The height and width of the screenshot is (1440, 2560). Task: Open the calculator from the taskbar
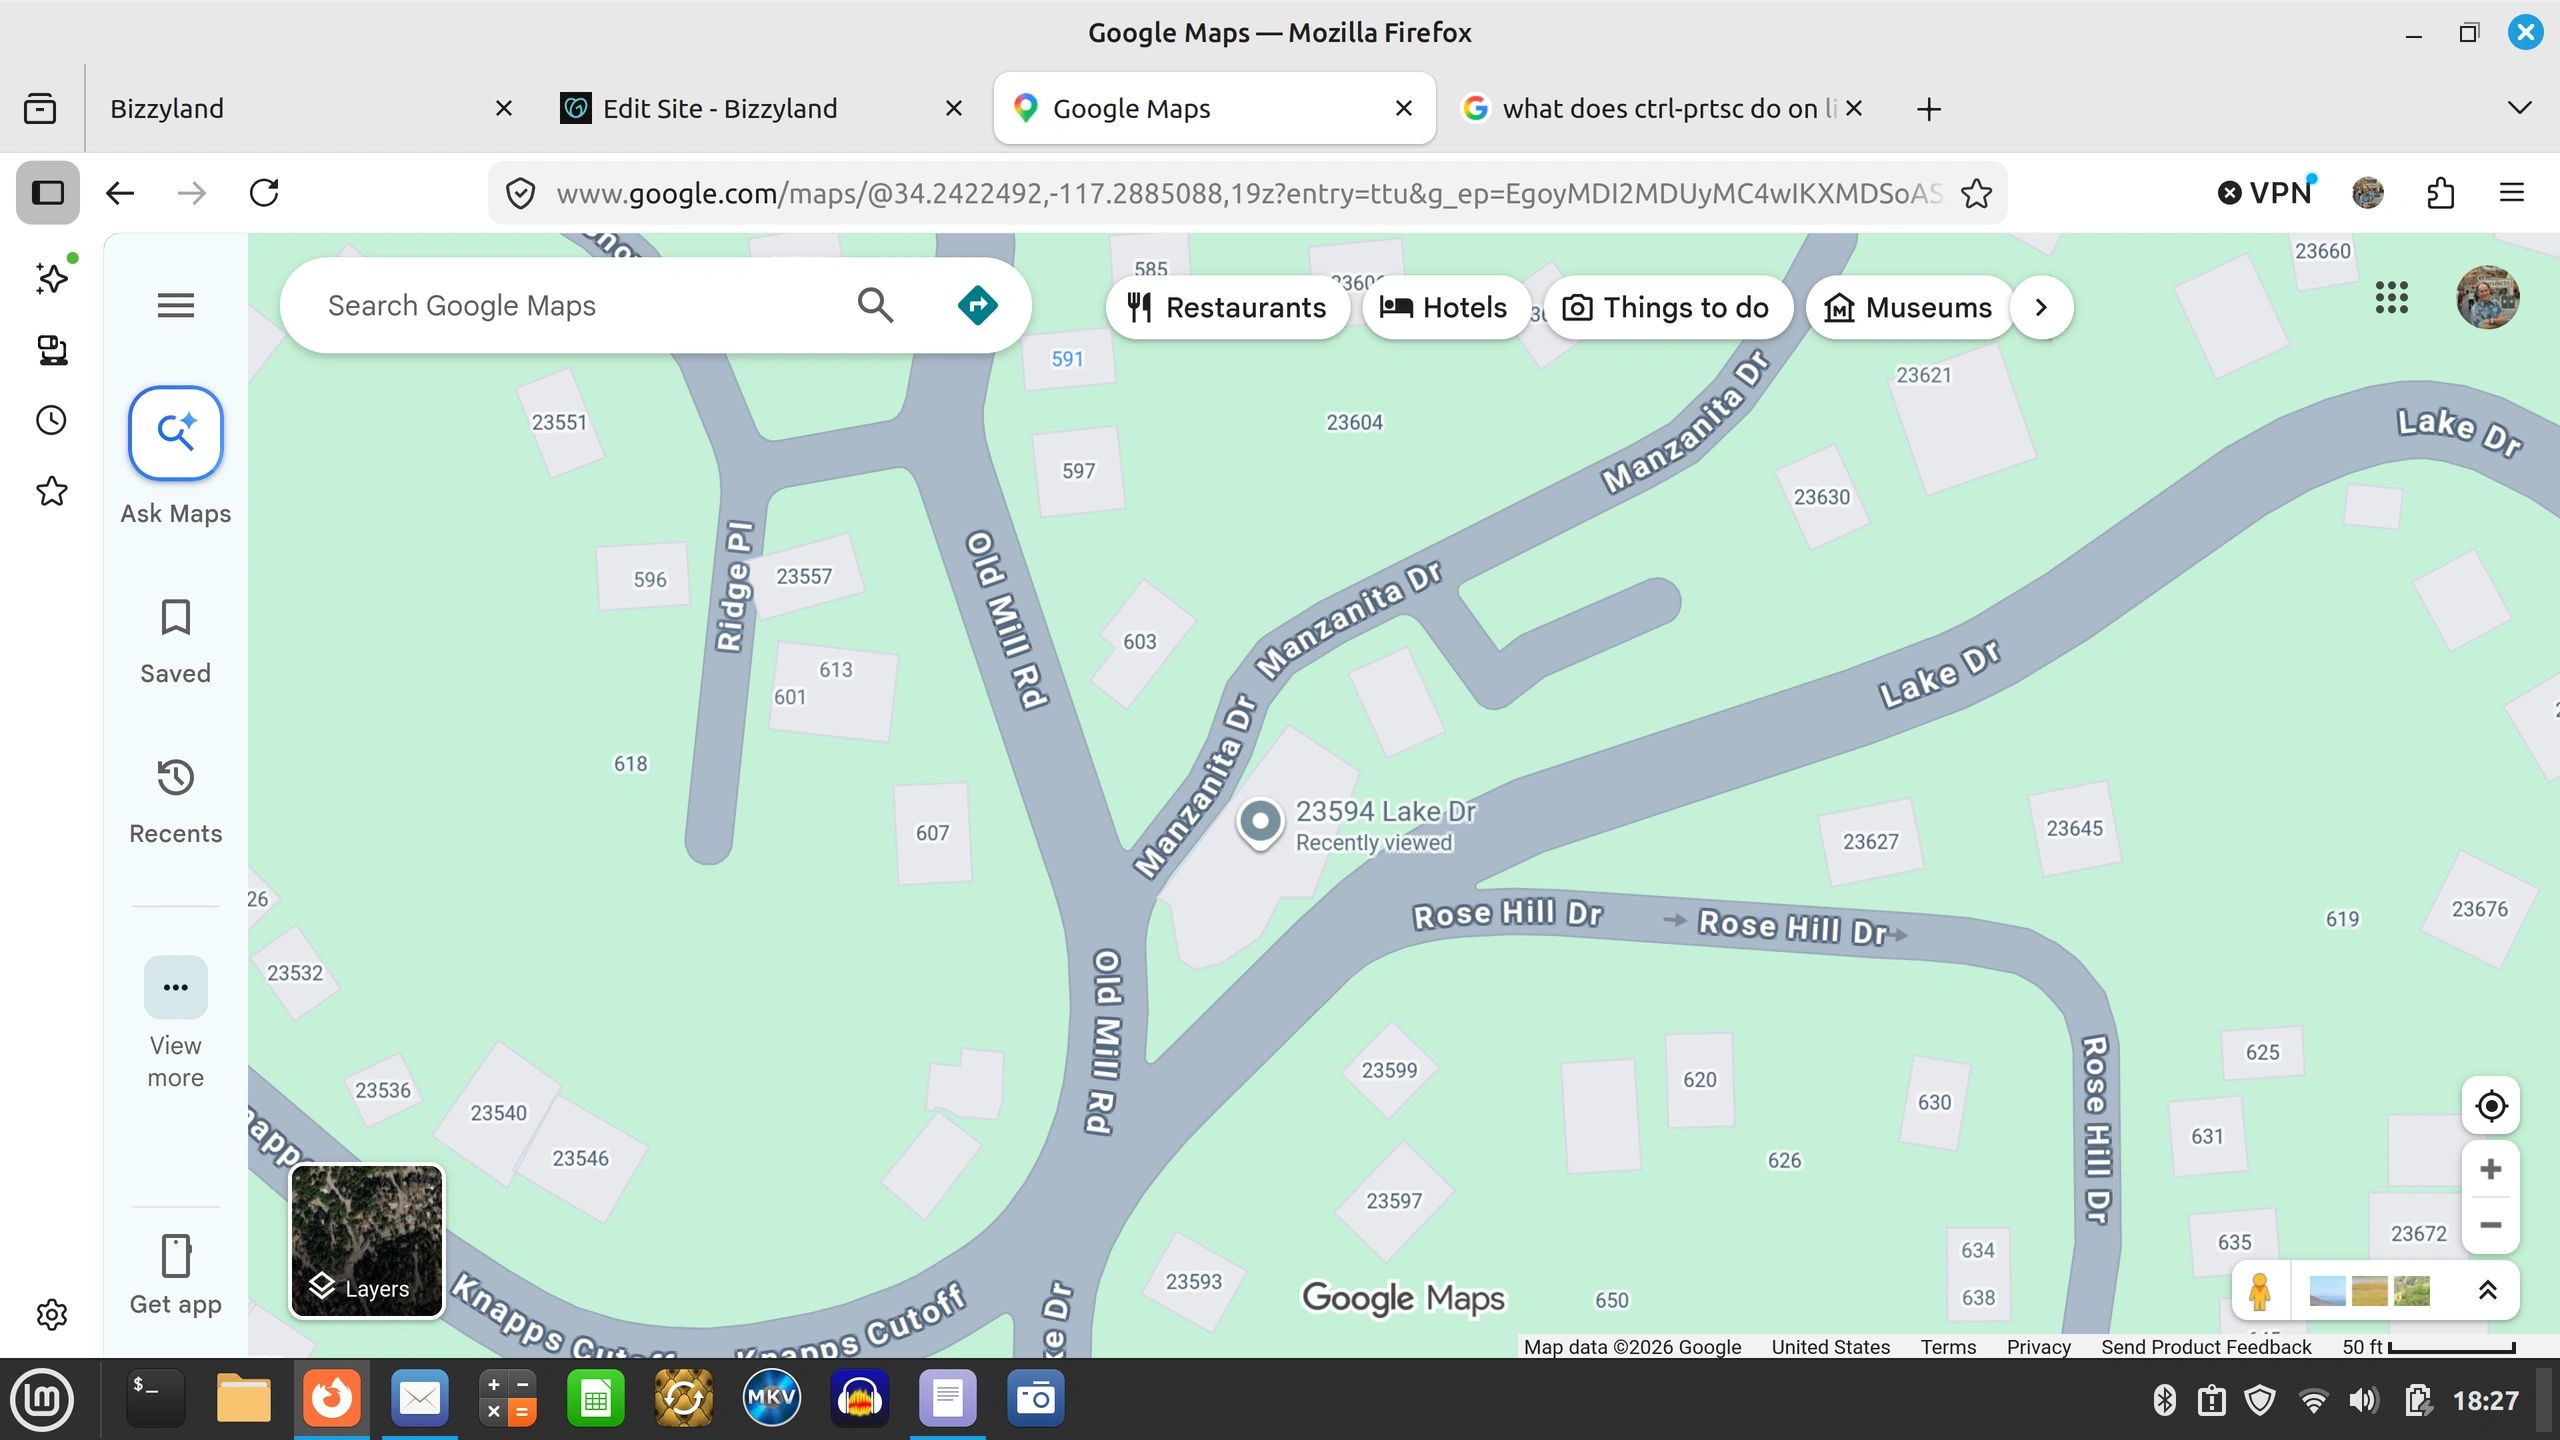(507, 1399)
